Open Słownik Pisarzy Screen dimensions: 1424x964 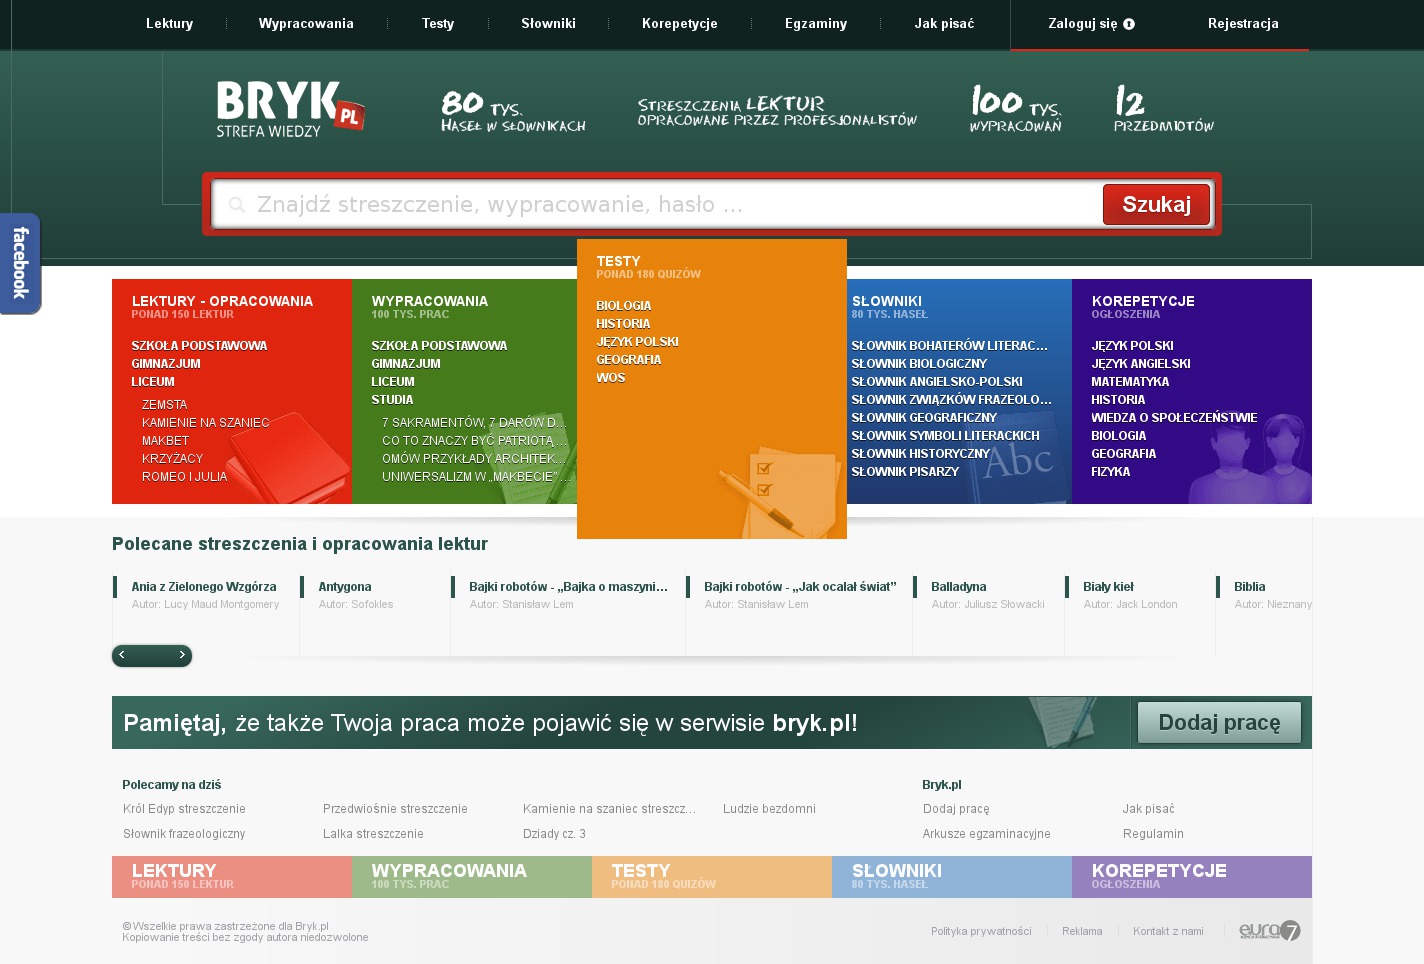905,472
